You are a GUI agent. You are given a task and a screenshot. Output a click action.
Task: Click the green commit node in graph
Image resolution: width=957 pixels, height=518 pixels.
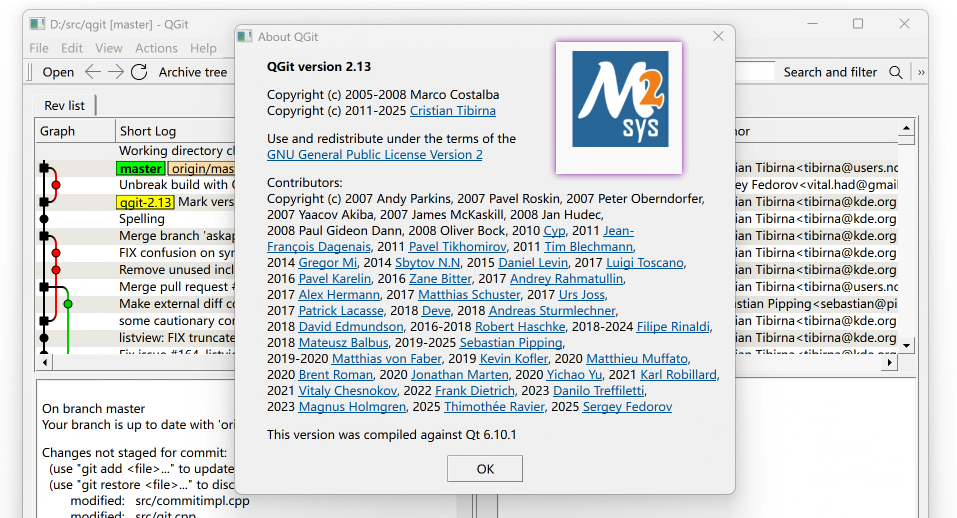click(68, 304)
